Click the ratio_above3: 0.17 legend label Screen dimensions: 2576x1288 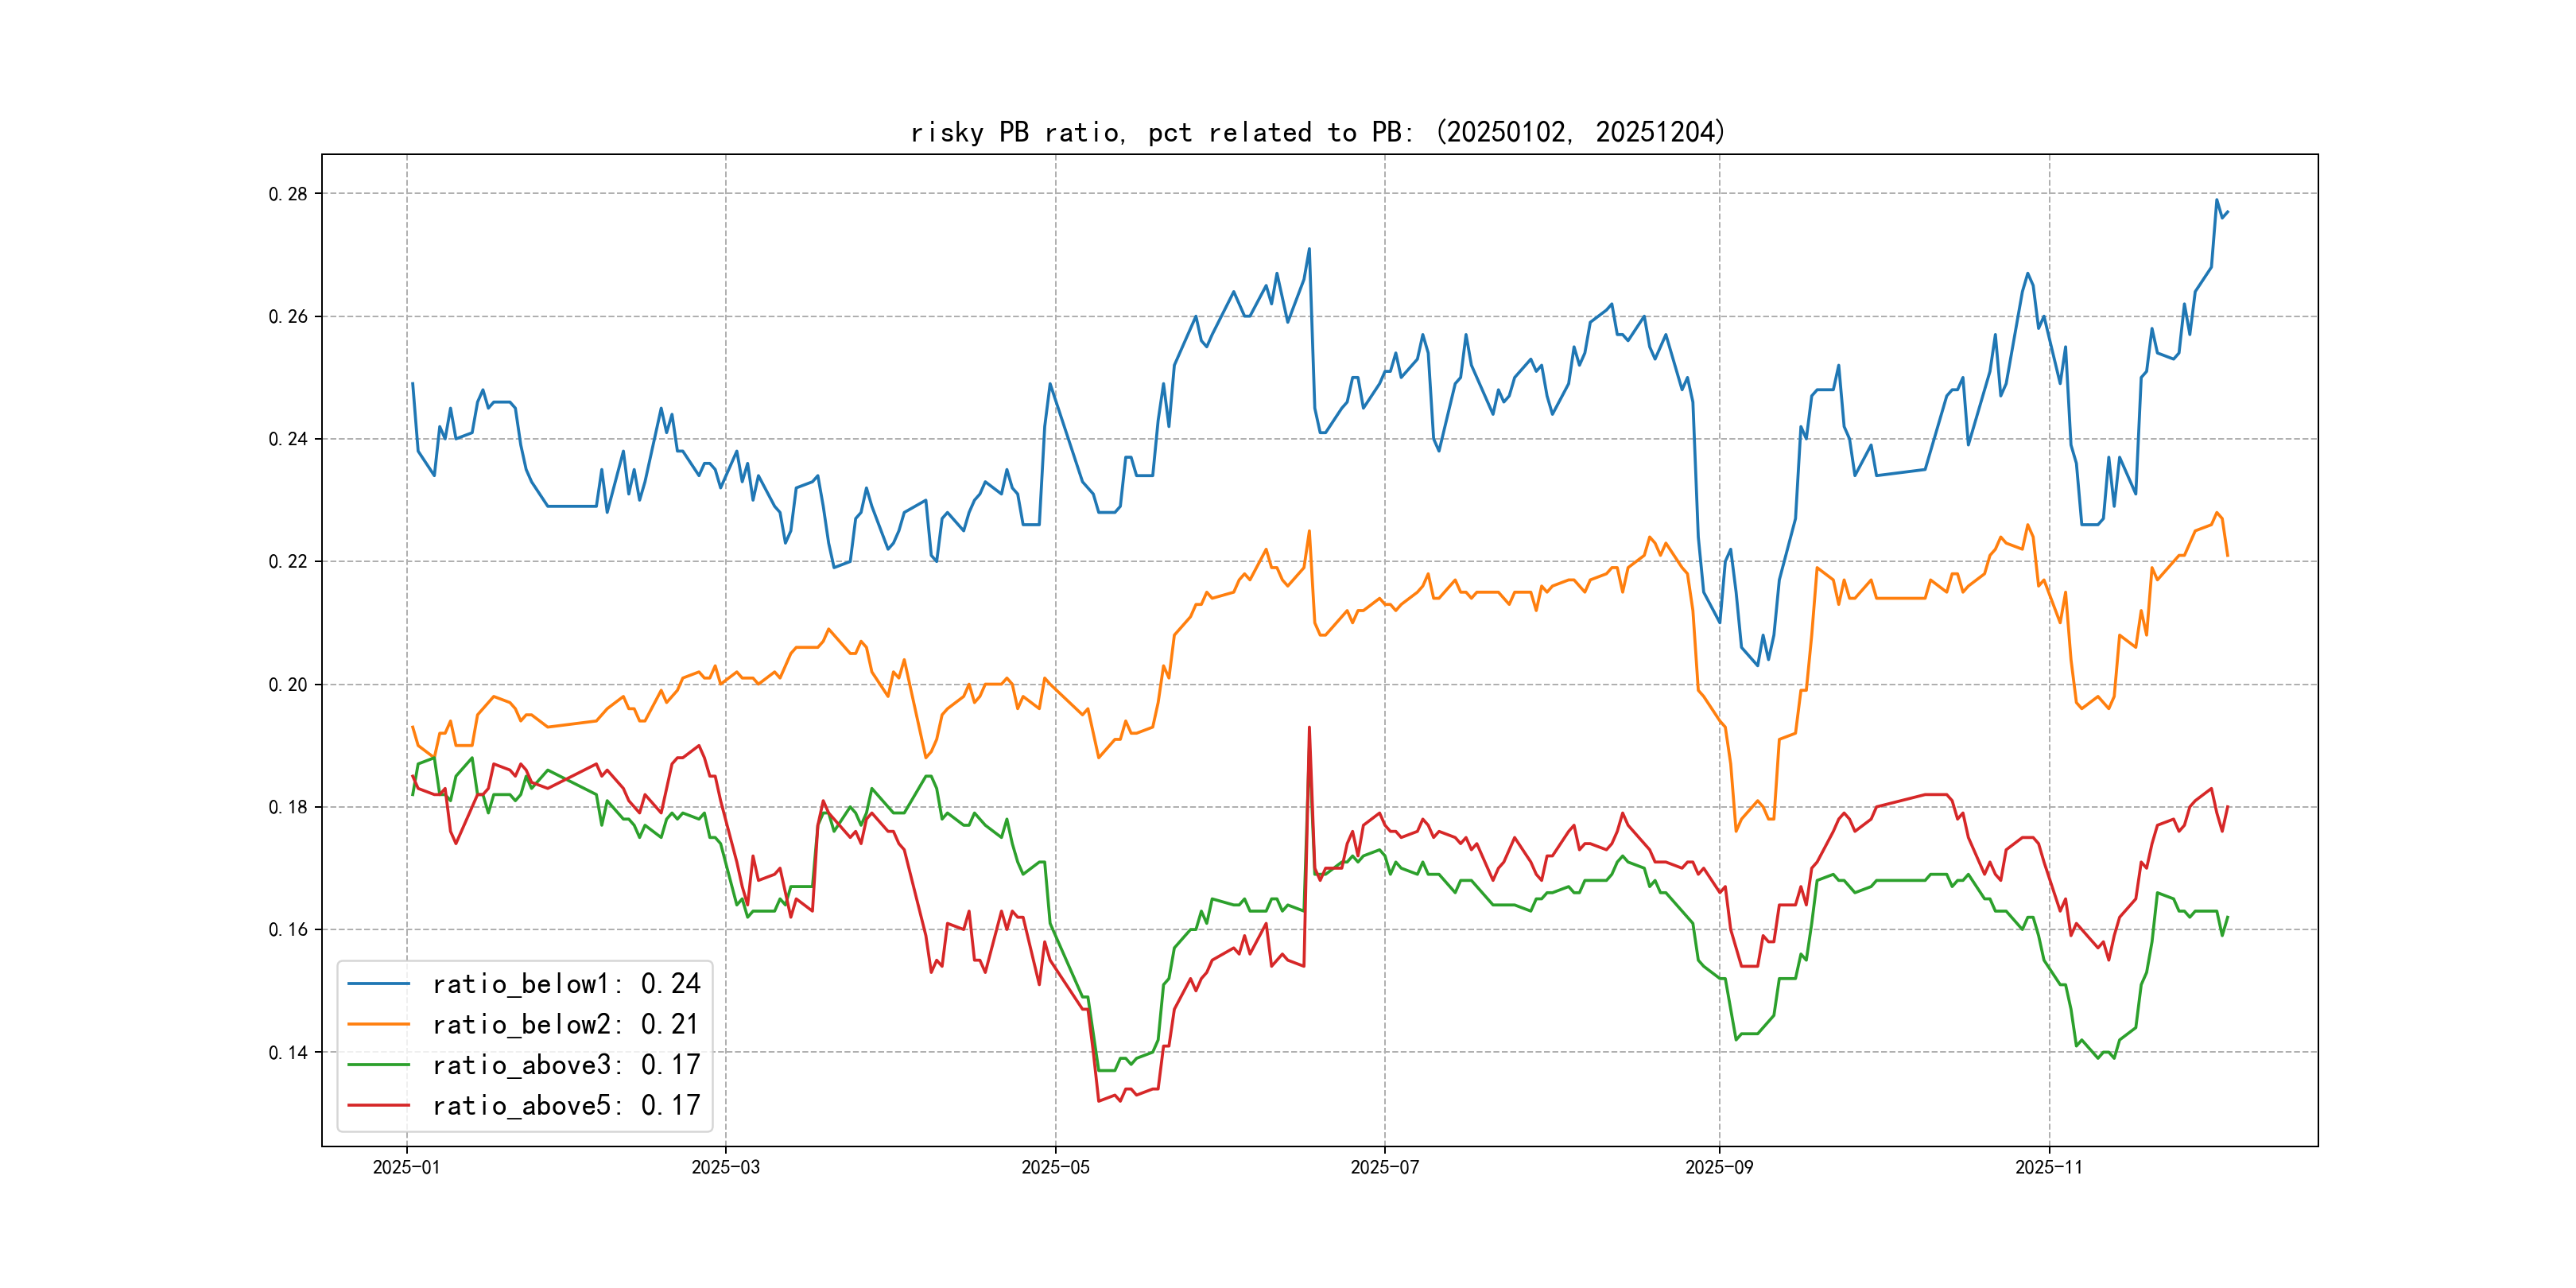click(566, 1065)
